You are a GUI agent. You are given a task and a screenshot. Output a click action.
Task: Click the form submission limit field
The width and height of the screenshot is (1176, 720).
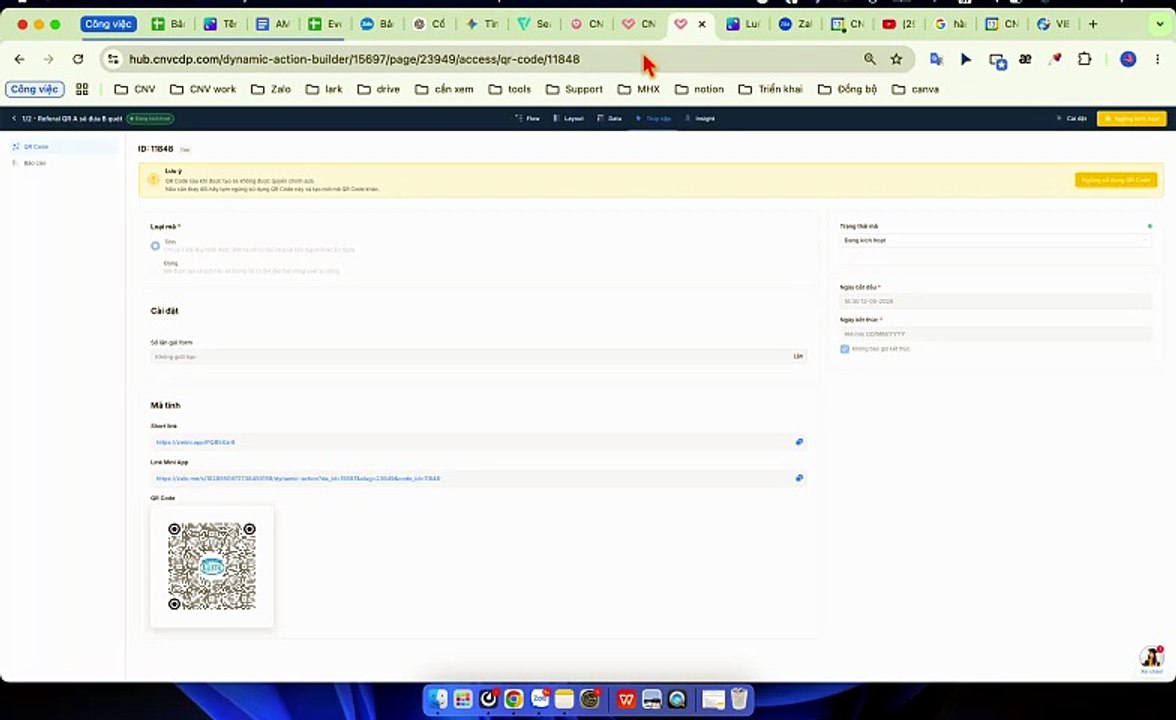[478, 356]
